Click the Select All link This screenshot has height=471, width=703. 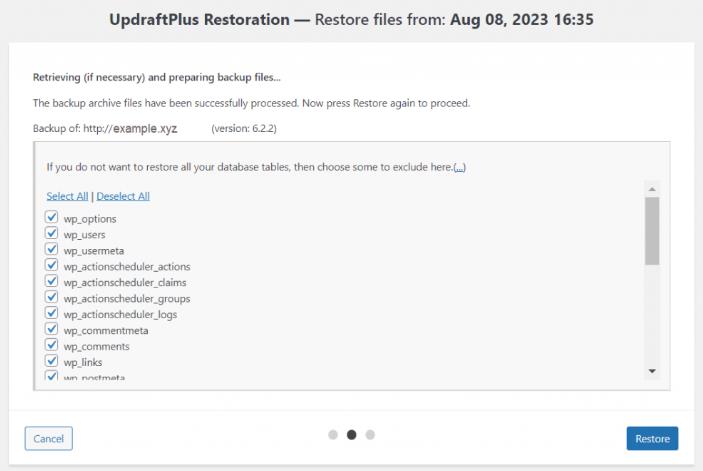click(x=67, y=196)
